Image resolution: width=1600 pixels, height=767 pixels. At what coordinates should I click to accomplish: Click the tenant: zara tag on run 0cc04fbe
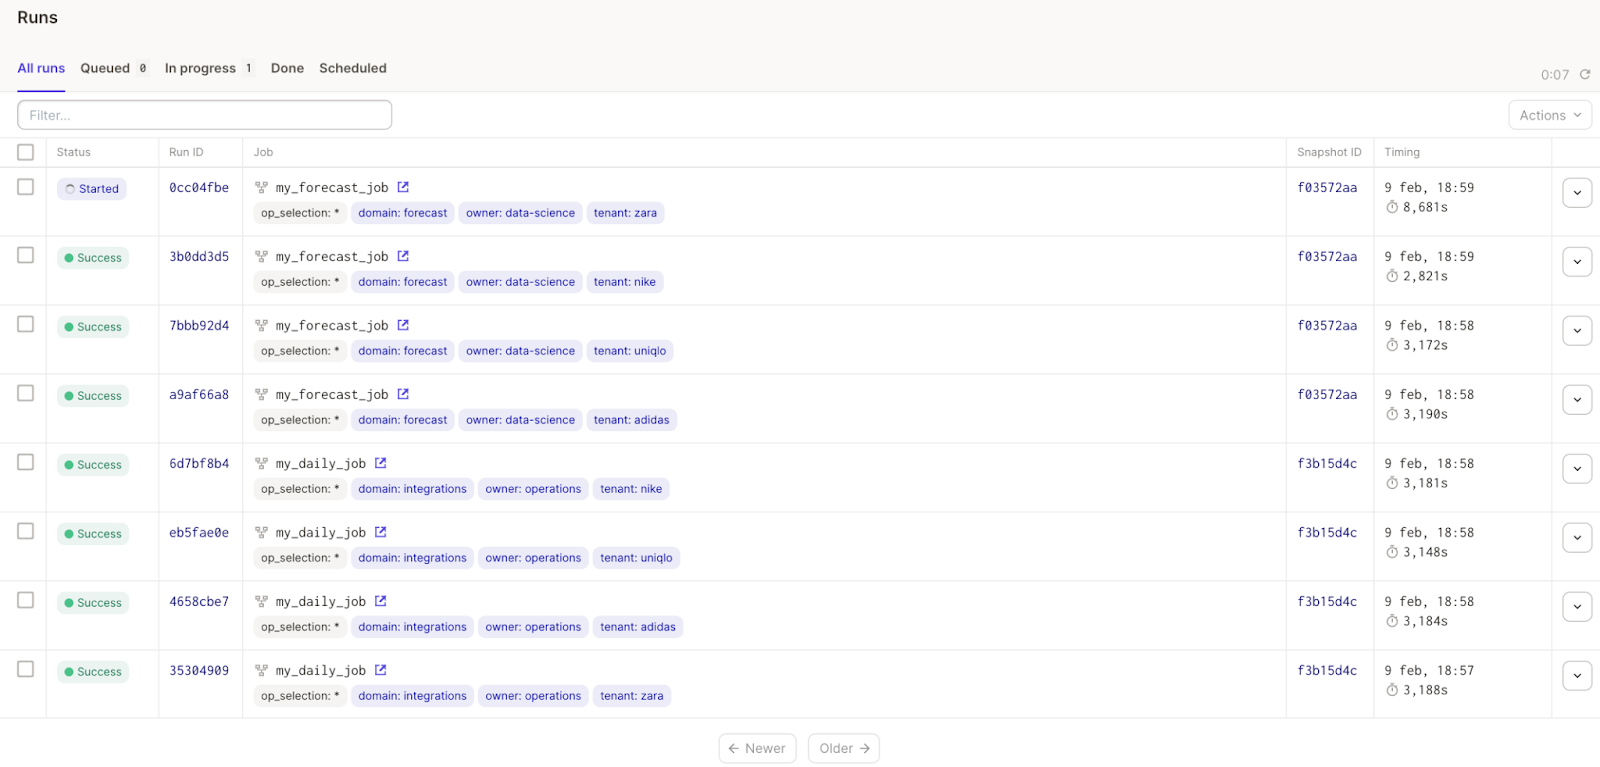pyautogui.click(x=625, y=213)
